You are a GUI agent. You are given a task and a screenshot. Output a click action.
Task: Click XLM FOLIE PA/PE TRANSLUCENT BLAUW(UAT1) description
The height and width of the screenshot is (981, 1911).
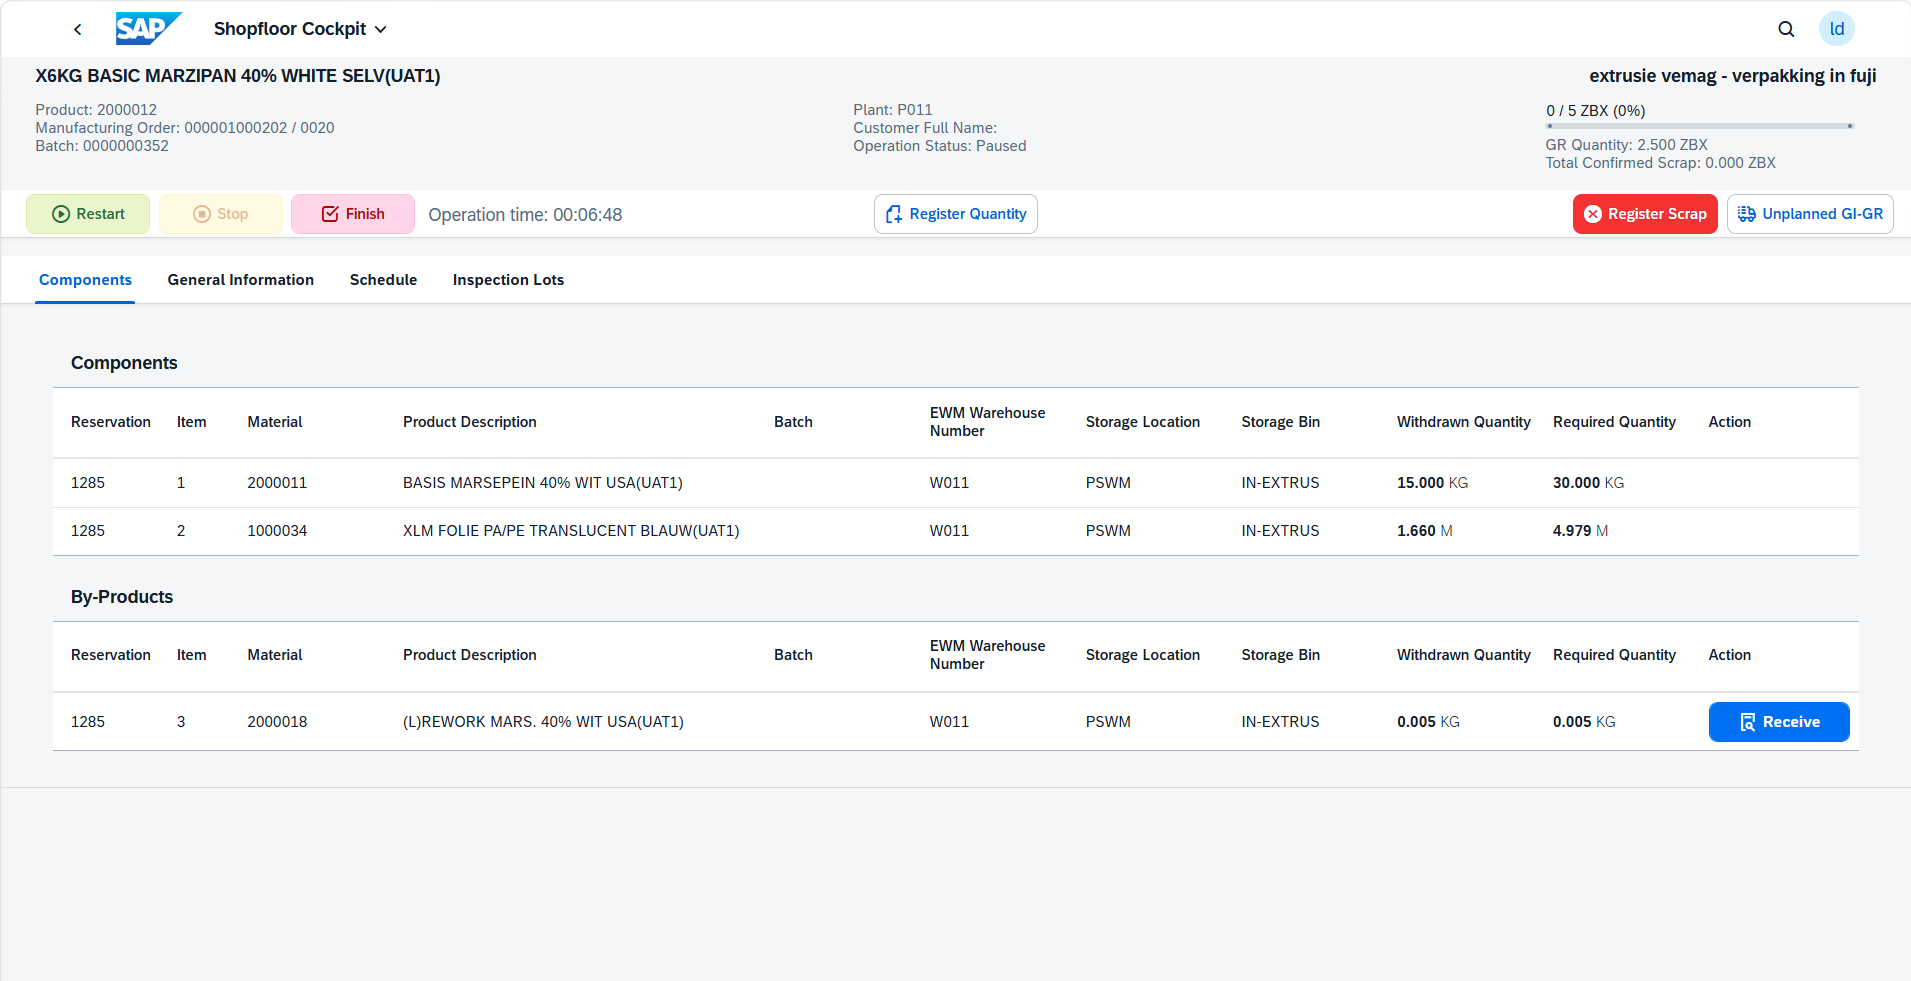tap(571, 531)
